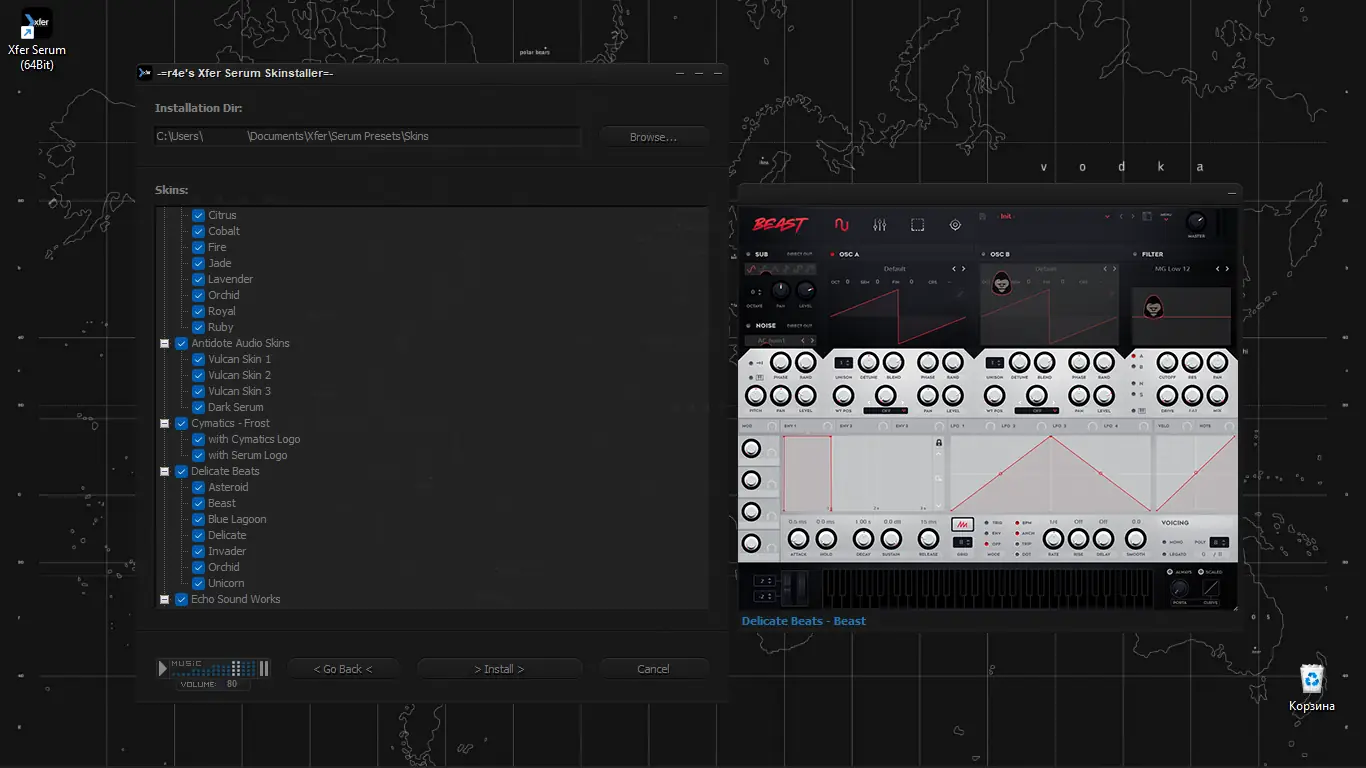1366x768 pixels.
Task: Minimize the skin preview window
Action: tap(1232, 191)
